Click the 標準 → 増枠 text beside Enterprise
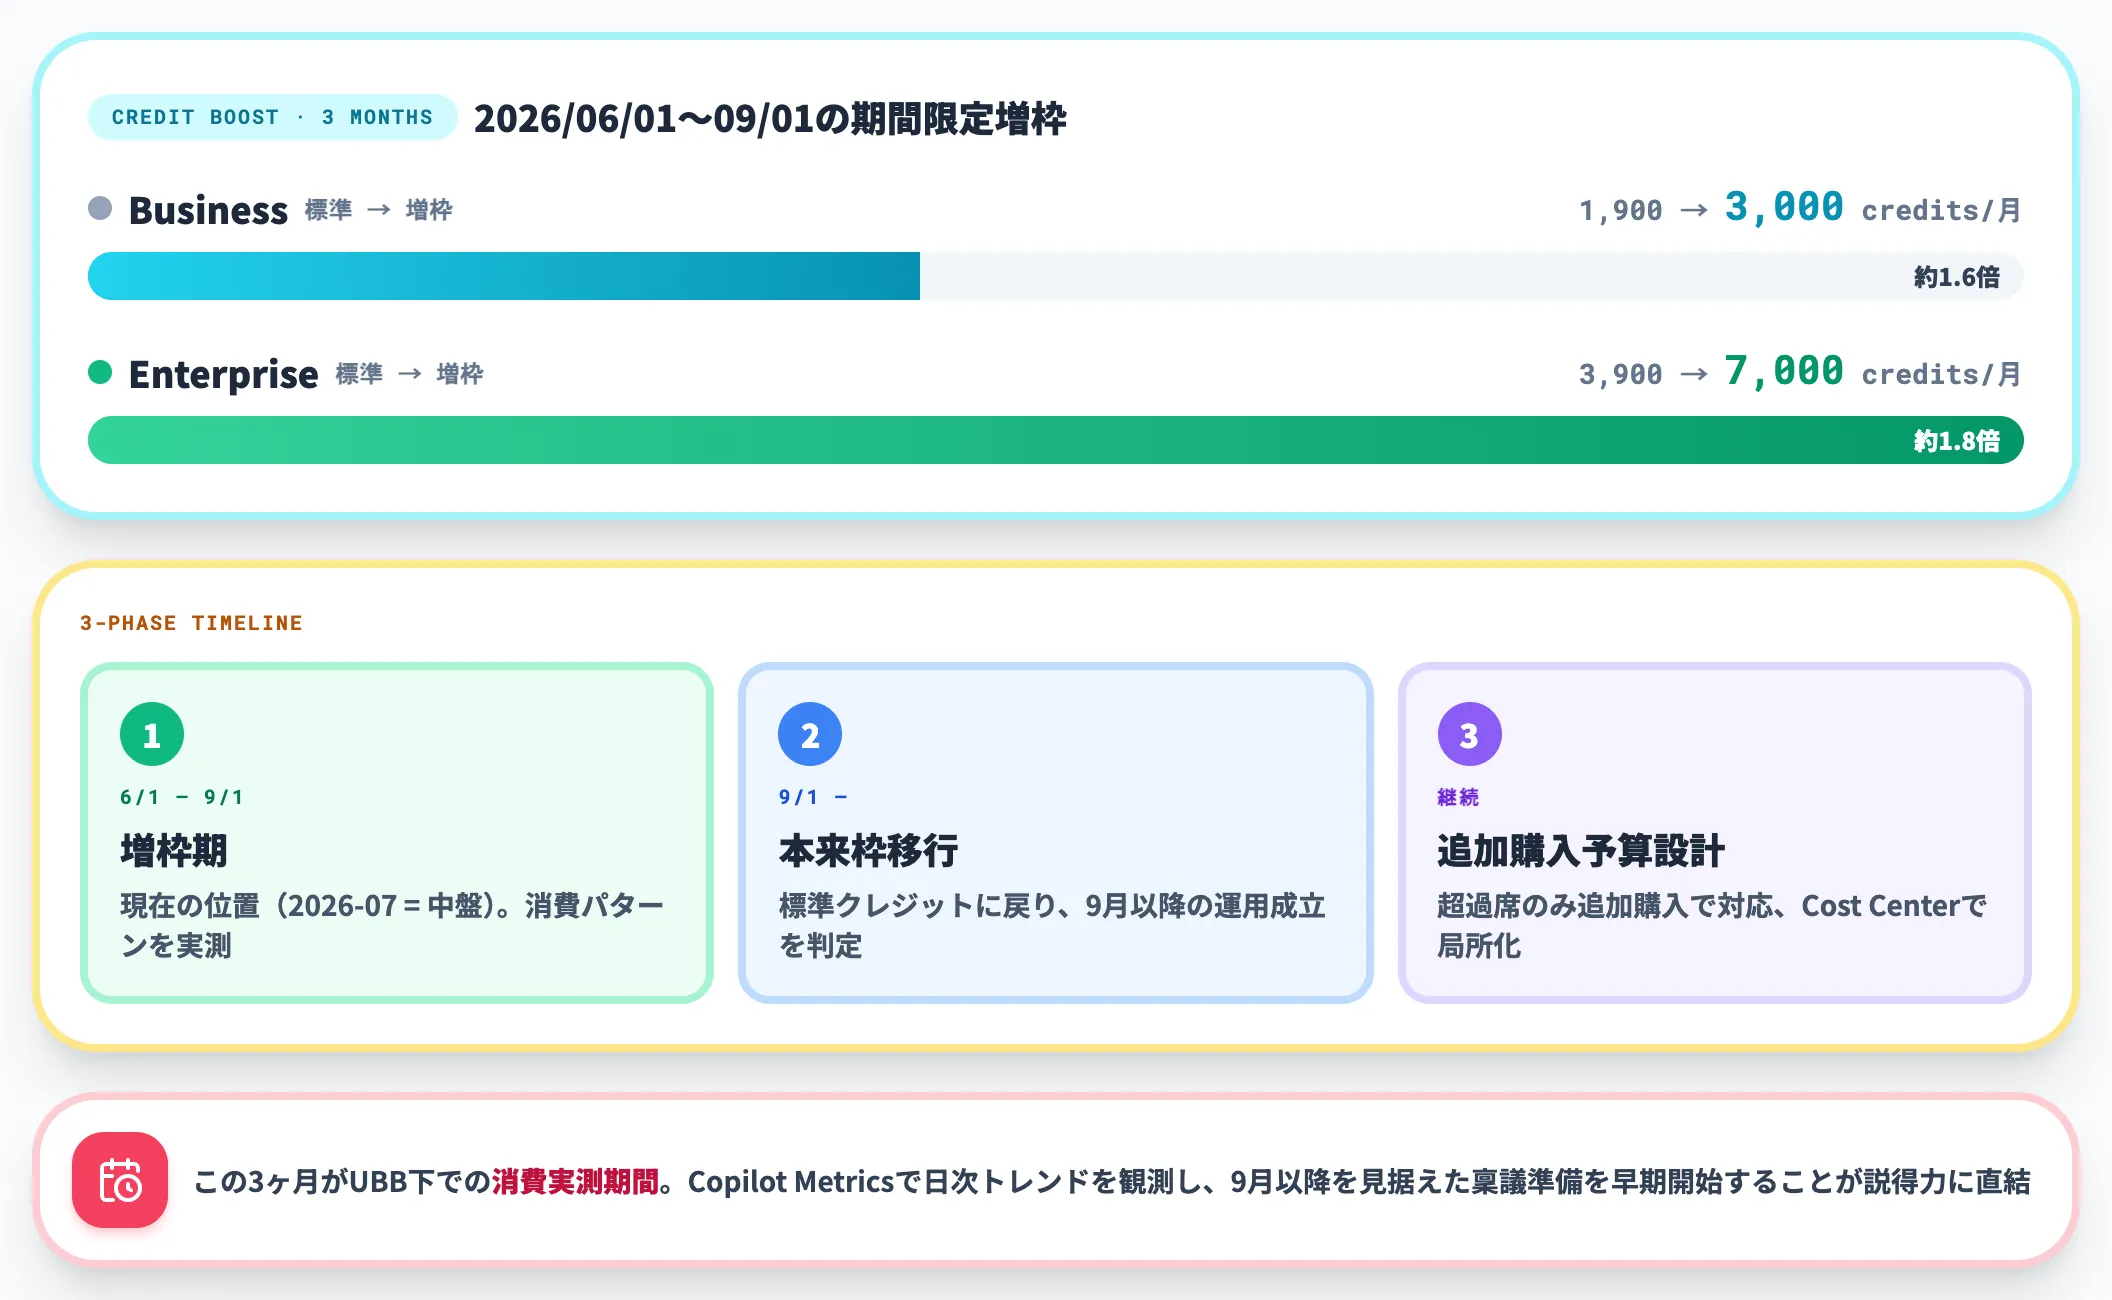Image resolution: width=2112 pixels, height=1300 pixels. pyautogui.click(x=410, y=374)
